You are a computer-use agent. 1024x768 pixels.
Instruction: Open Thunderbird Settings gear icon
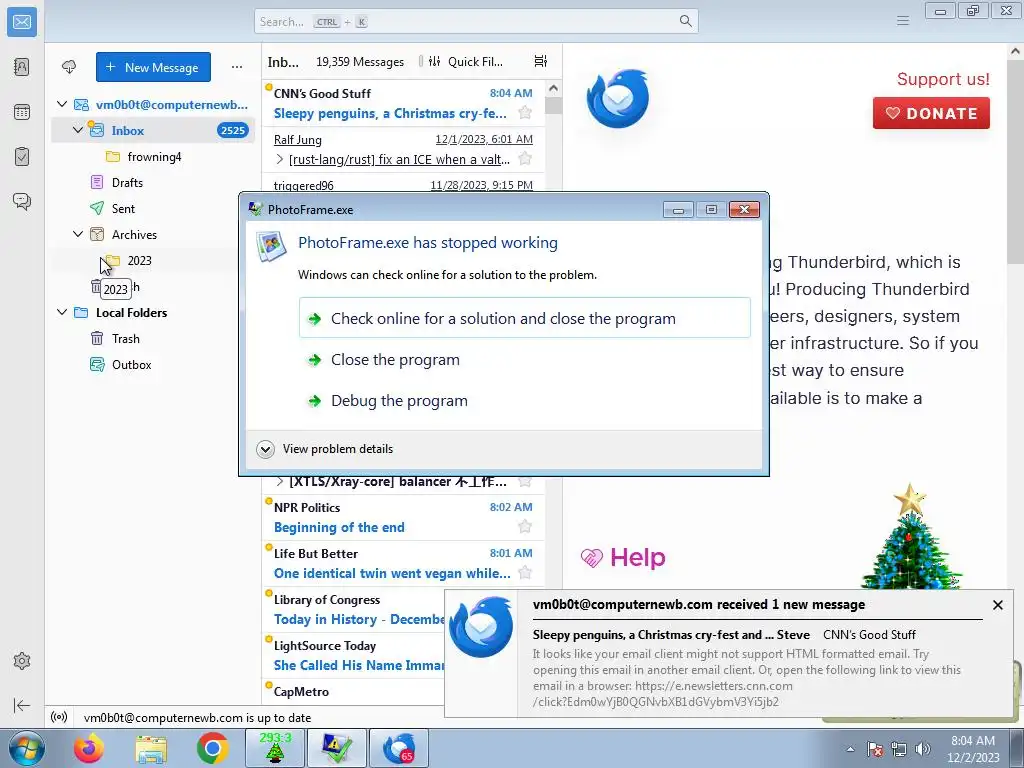pyautogui.click(x=22, y=661)
